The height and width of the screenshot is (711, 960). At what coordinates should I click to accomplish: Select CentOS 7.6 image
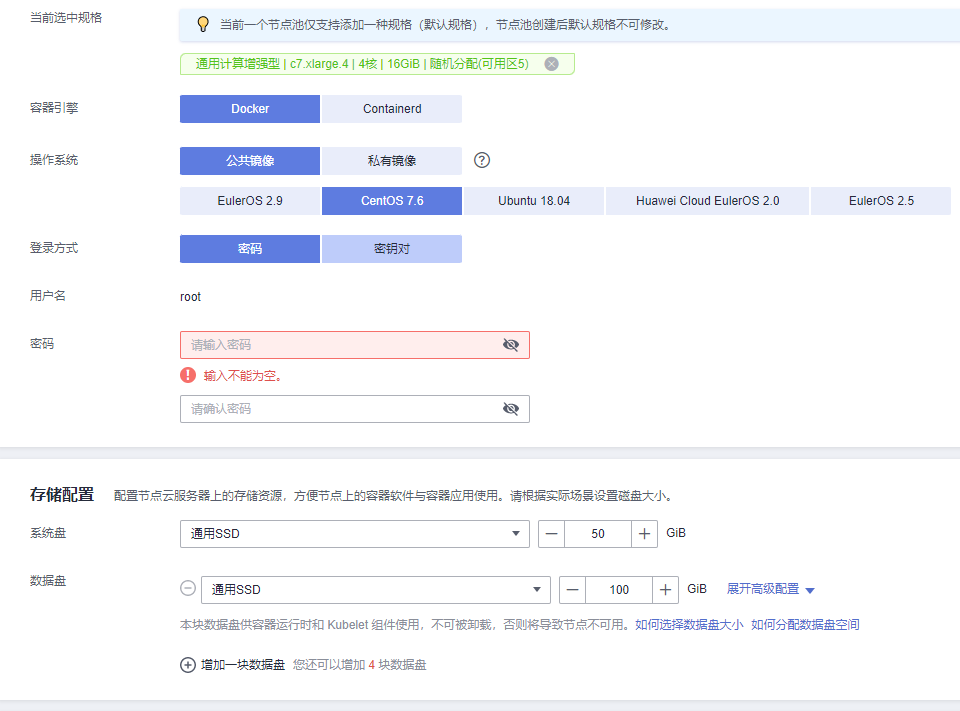pyautogui.click(x=392, y=201)
